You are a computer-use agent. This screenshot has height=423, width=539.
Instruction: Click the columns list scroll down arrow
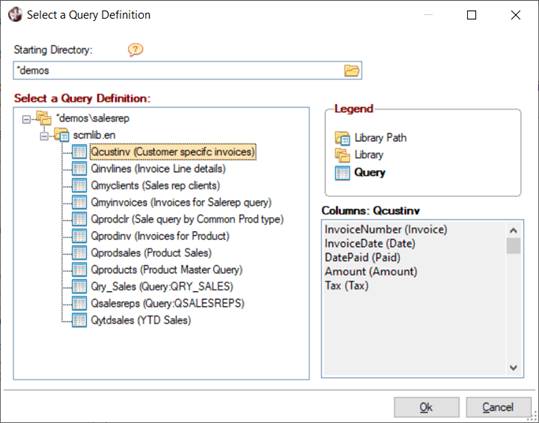(514, 367)
